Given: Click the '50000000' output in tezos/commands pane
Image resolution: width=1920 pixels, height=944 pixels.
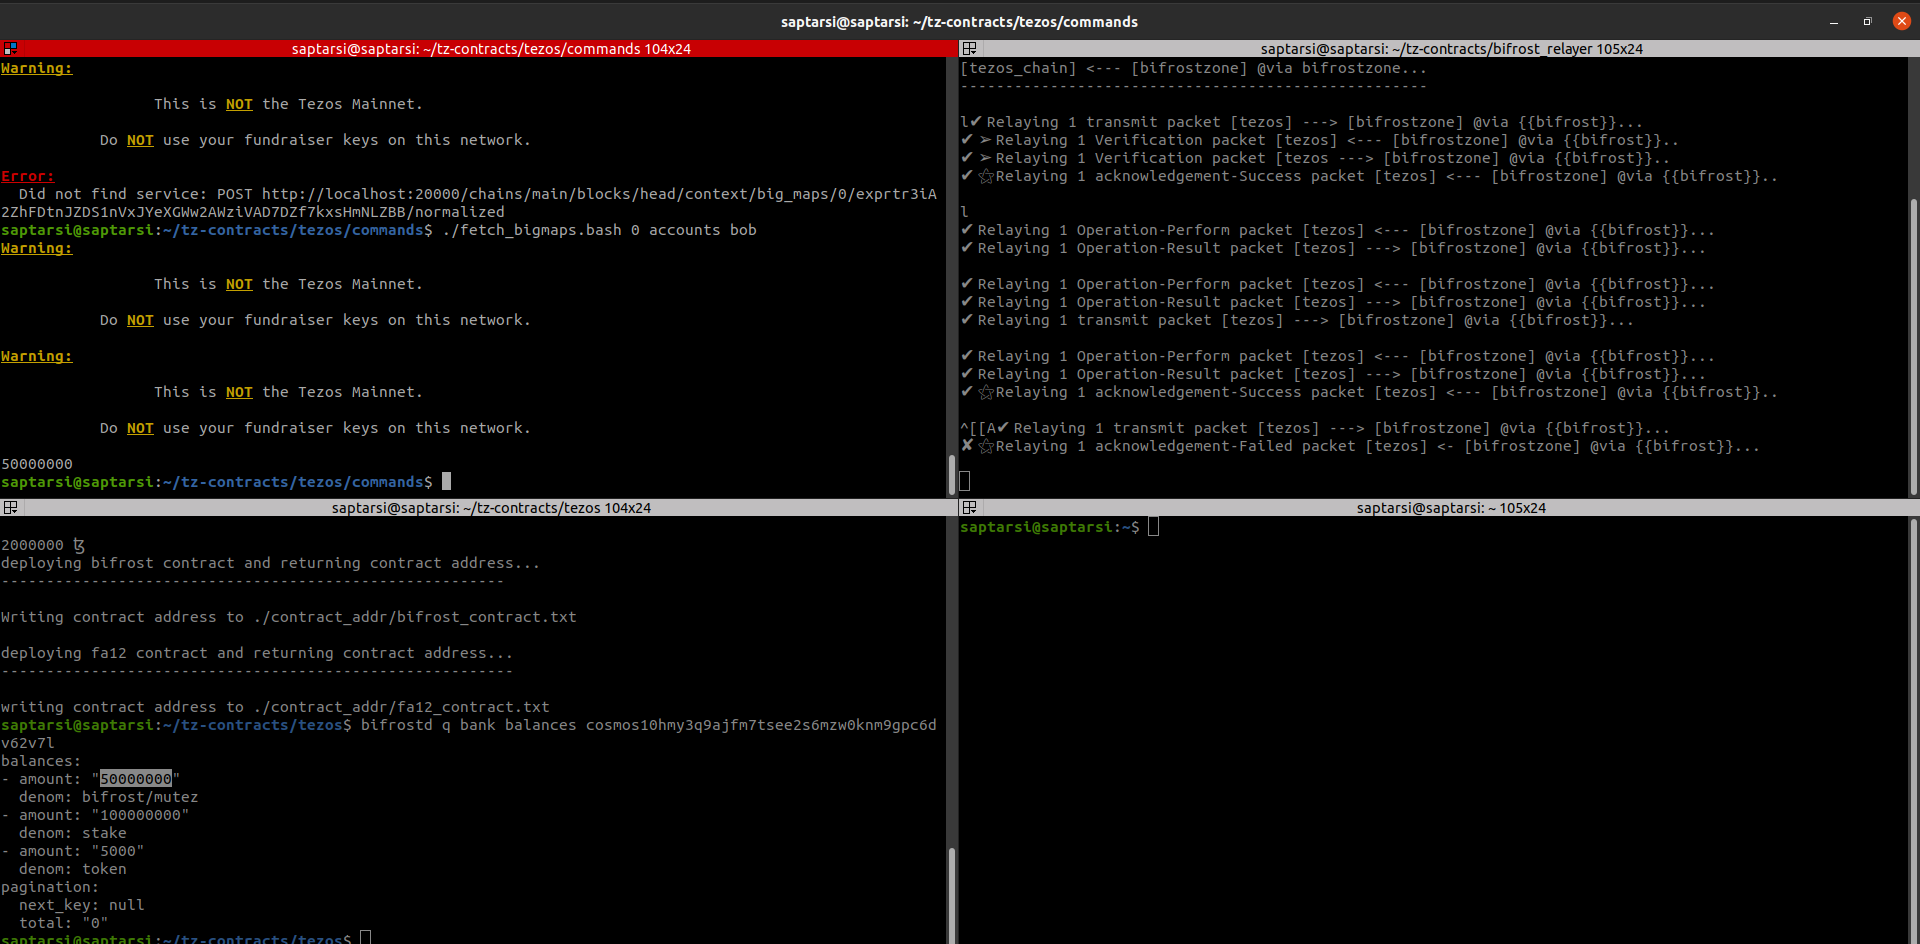Looking at the screenshot, I should tap(37, 464).
